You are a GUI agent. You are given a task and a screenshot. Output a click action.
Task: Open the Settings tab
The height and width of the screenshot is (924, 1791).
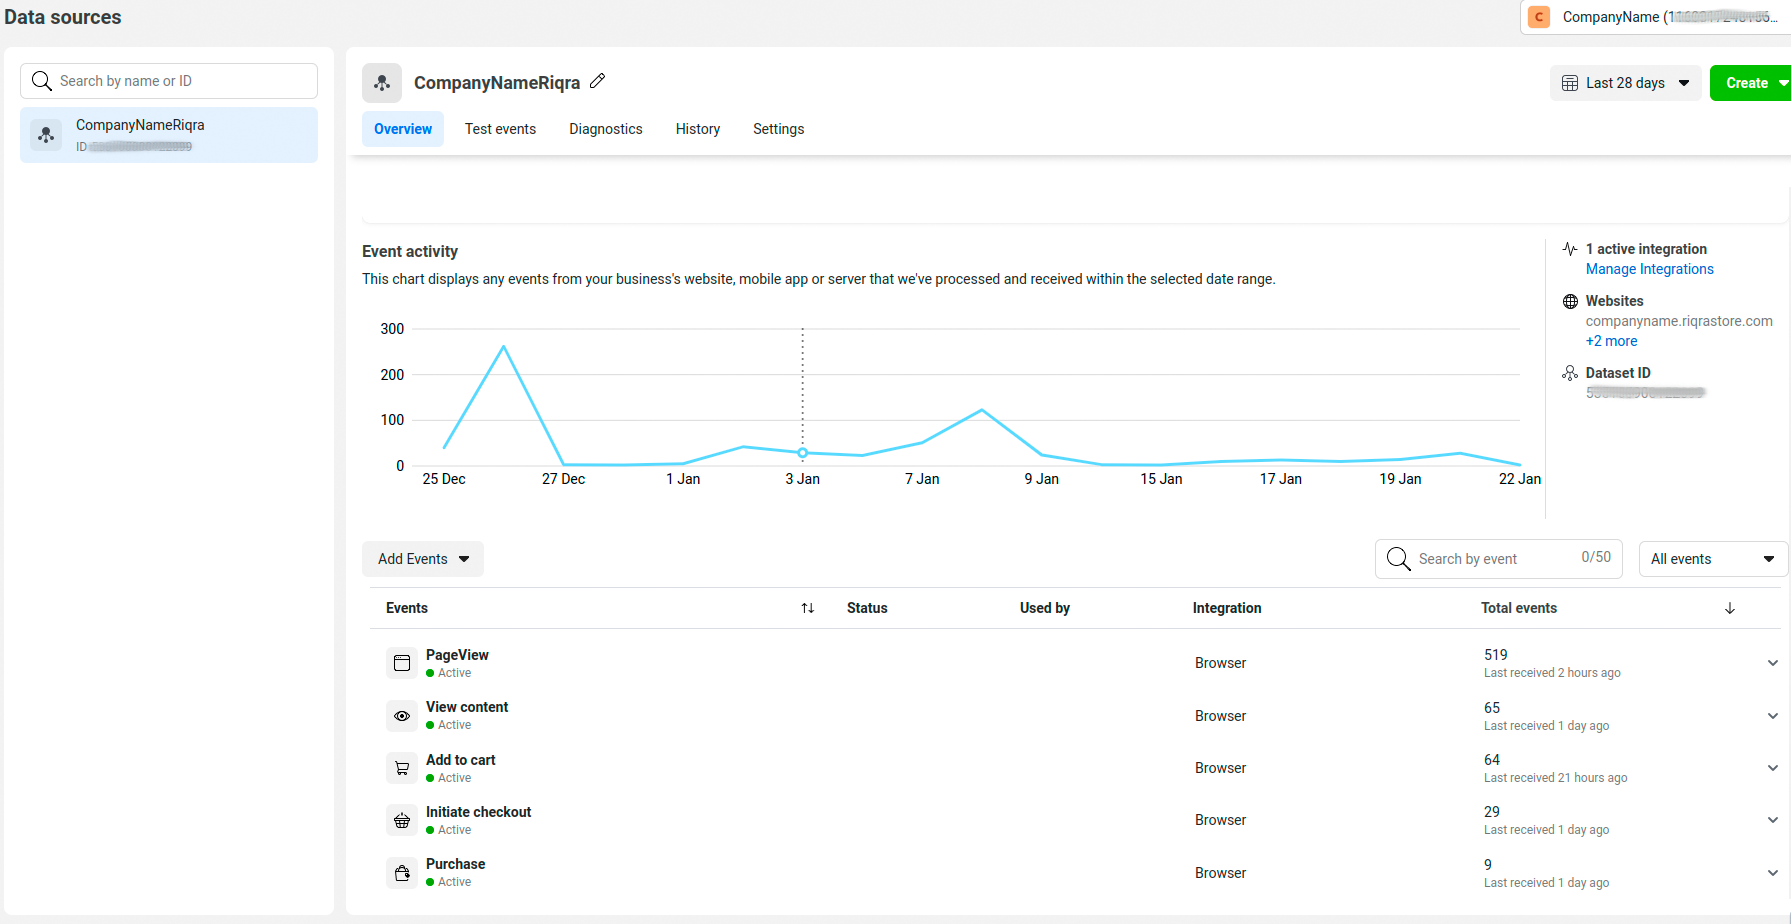tap(779, 129)
